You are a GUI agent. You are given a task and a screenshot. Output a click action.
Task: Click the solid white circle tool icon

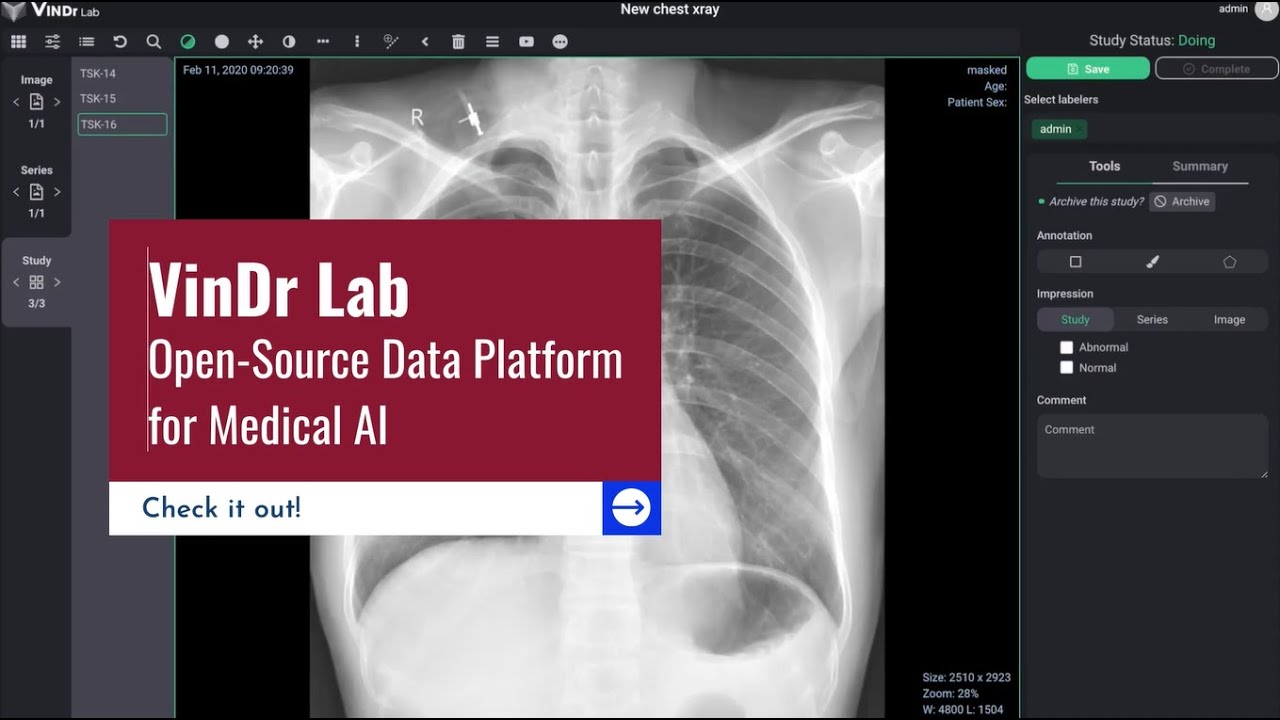coord(222,42)
